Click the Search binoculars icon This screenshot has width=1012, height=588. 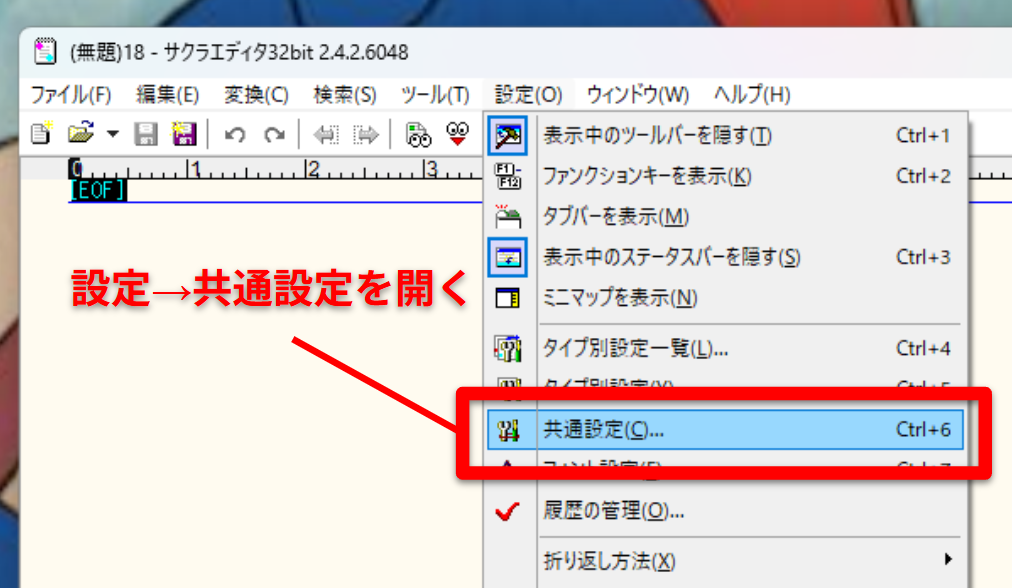click(x=418, y=134)
